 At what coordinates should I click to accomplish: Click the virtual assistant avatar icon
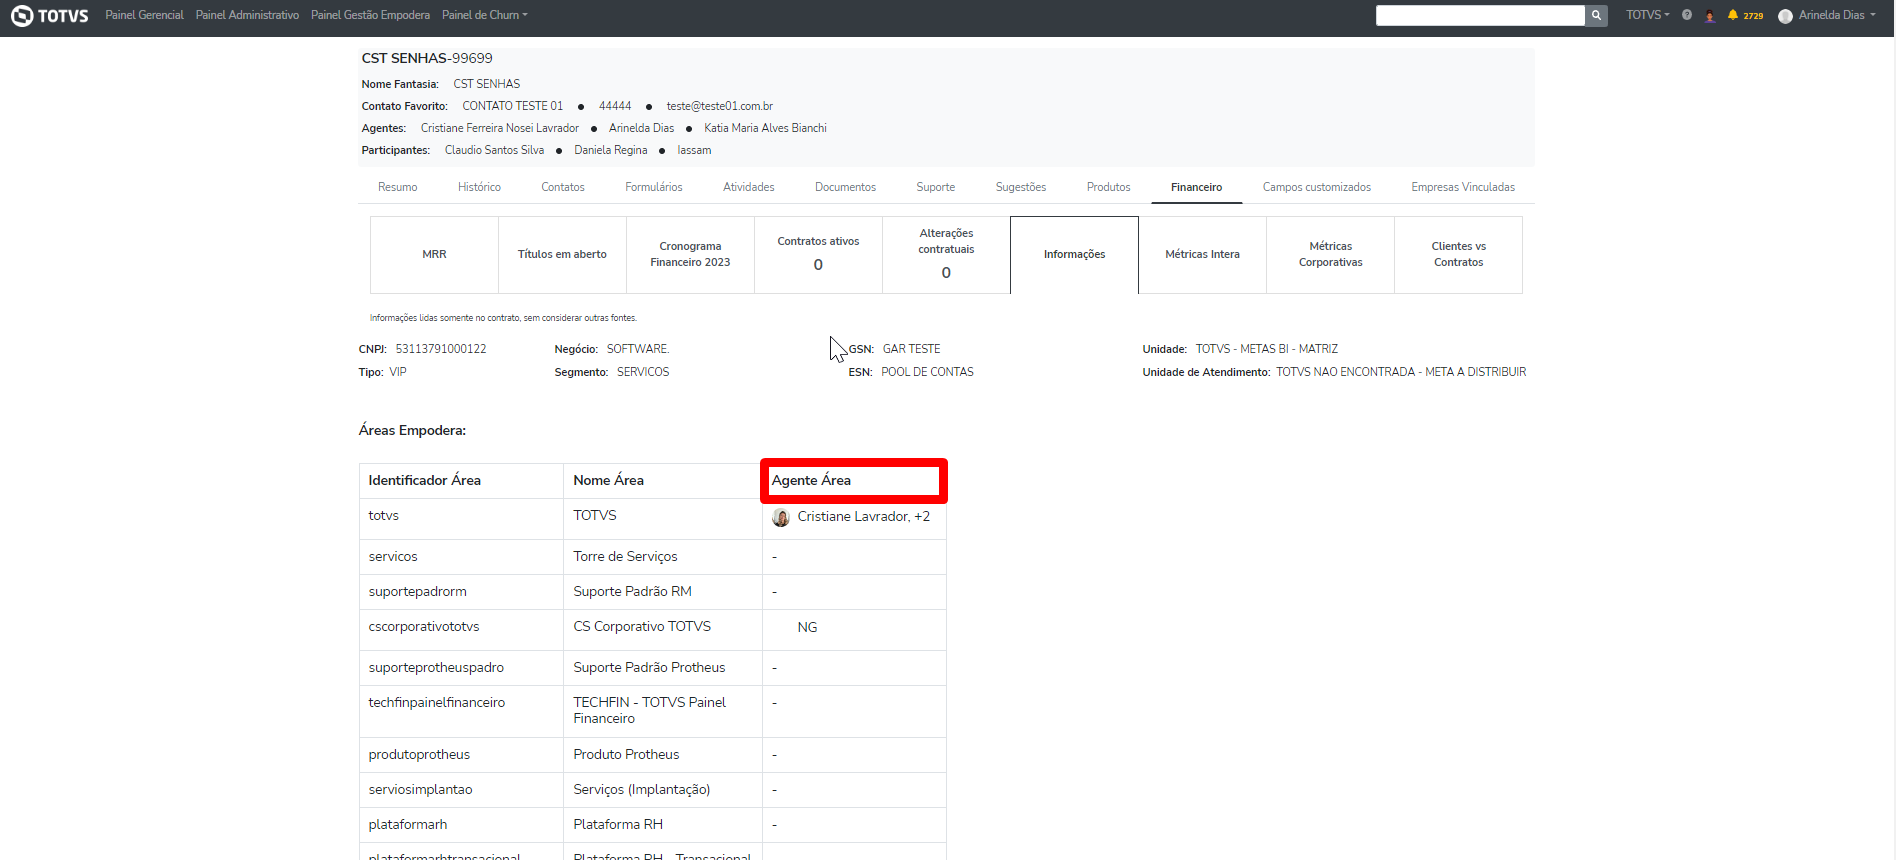tap(1710, 15)
